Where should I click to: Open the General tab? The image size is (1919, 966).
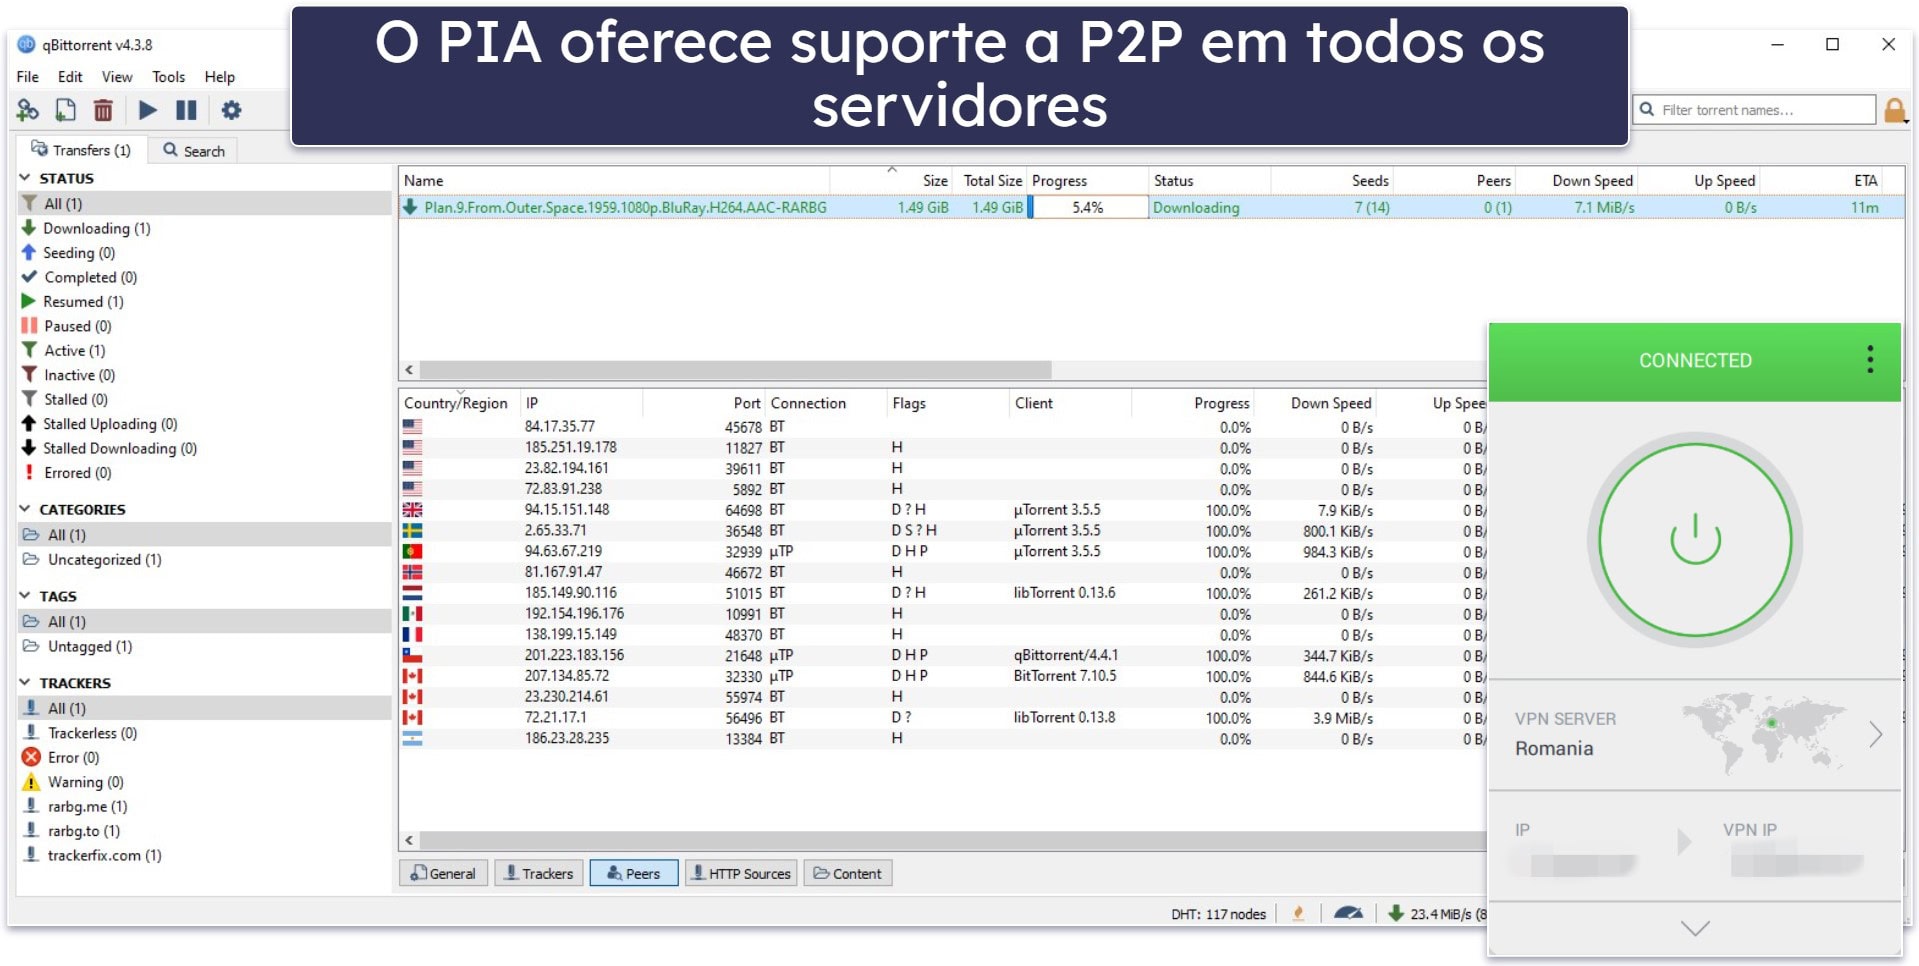point(444,873)
